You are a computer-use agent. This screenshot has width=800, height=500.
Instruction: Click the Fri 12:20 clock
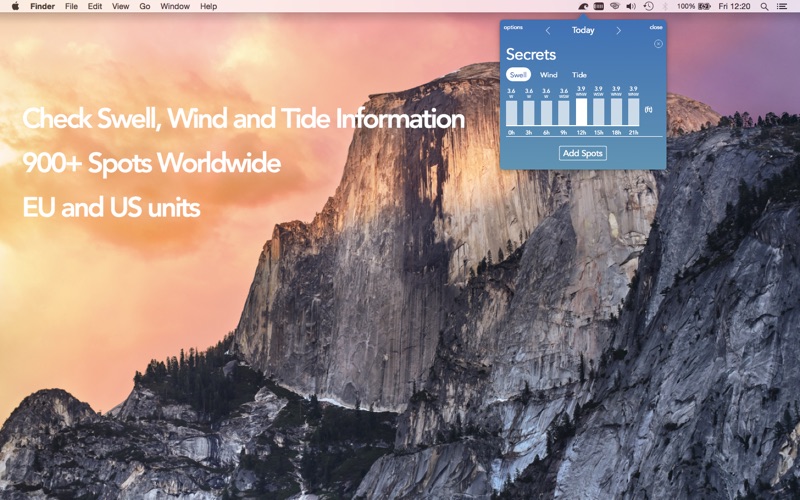pyautogui.click(x=734, y=6)
